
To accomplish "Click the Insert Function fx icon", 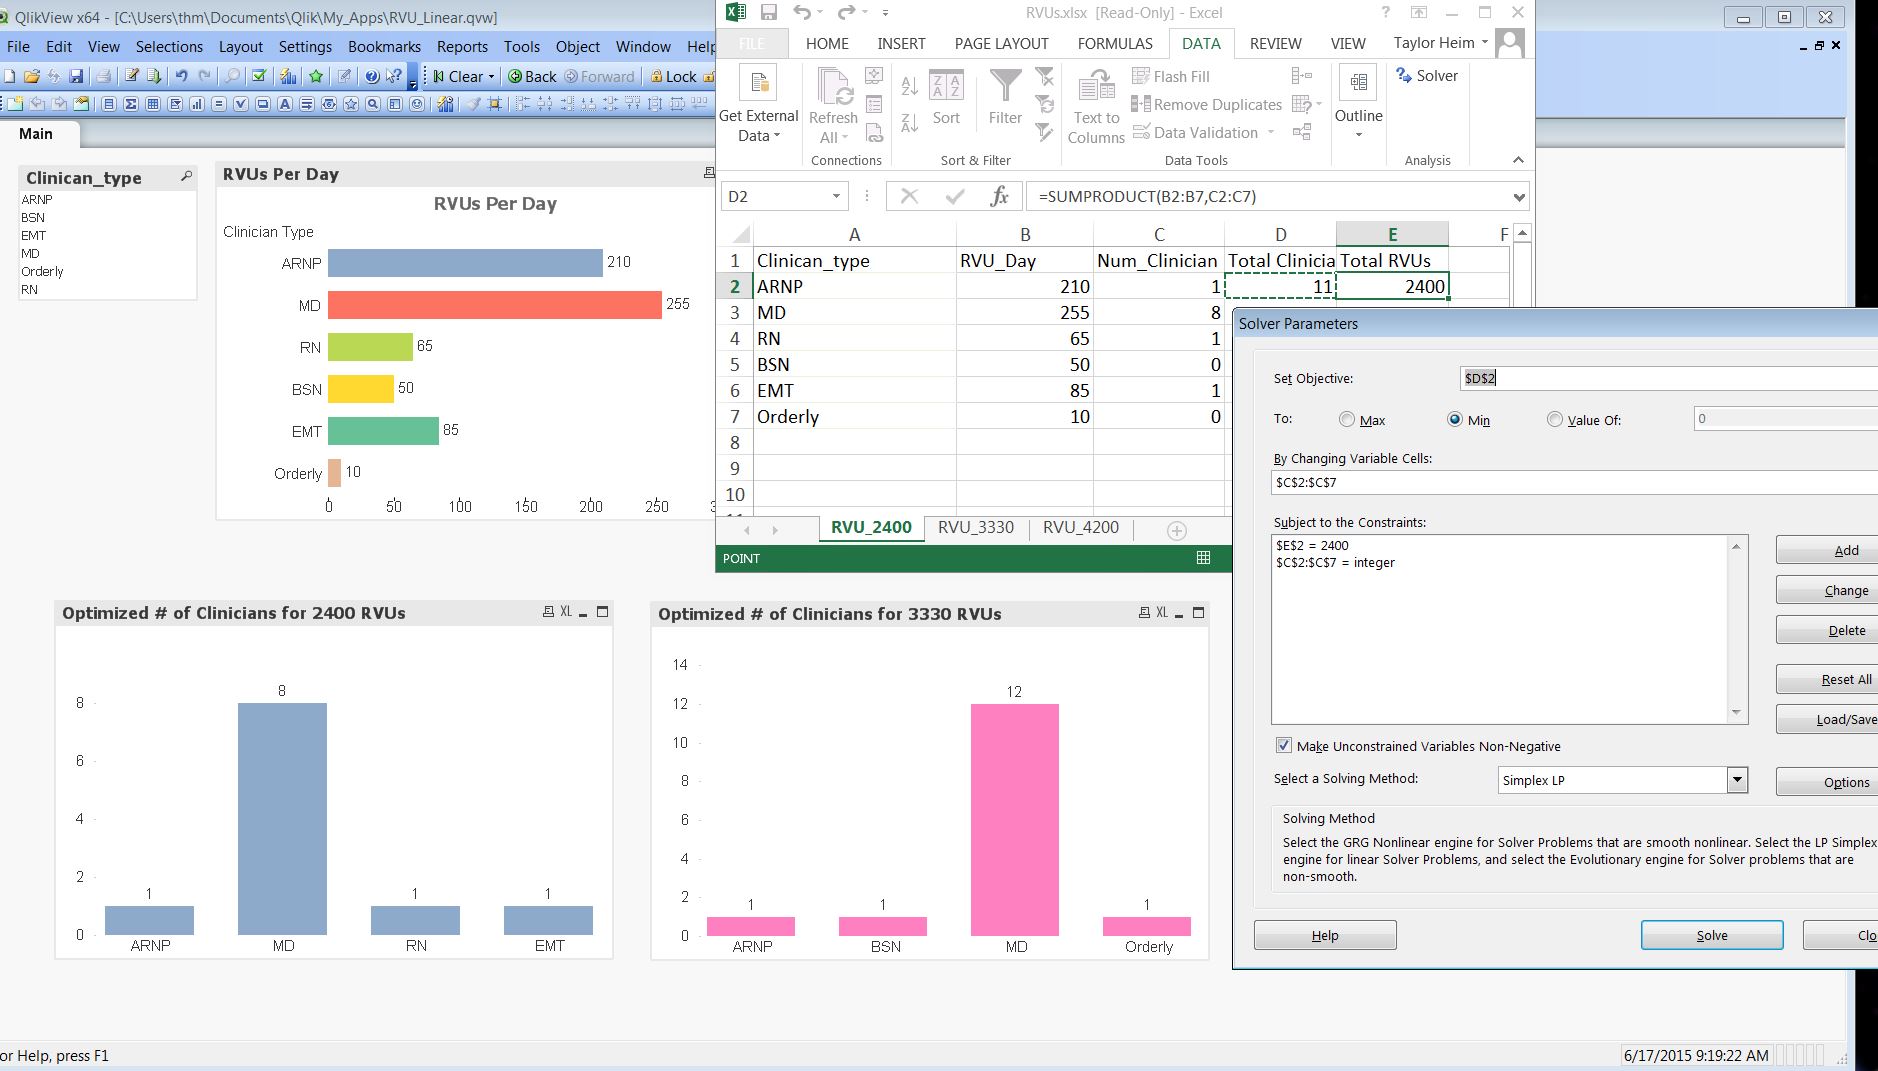I will pyautogui.click(x=999, y=197).
